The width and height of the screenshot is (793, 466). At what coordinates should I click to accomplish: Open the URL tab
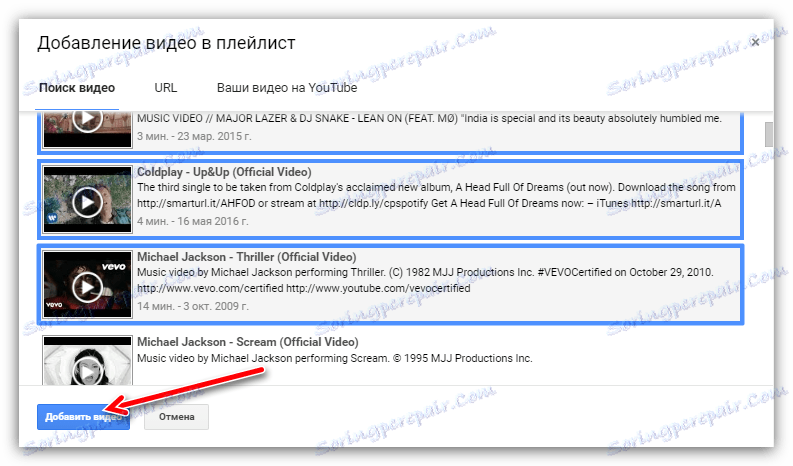tap(166, 88)
